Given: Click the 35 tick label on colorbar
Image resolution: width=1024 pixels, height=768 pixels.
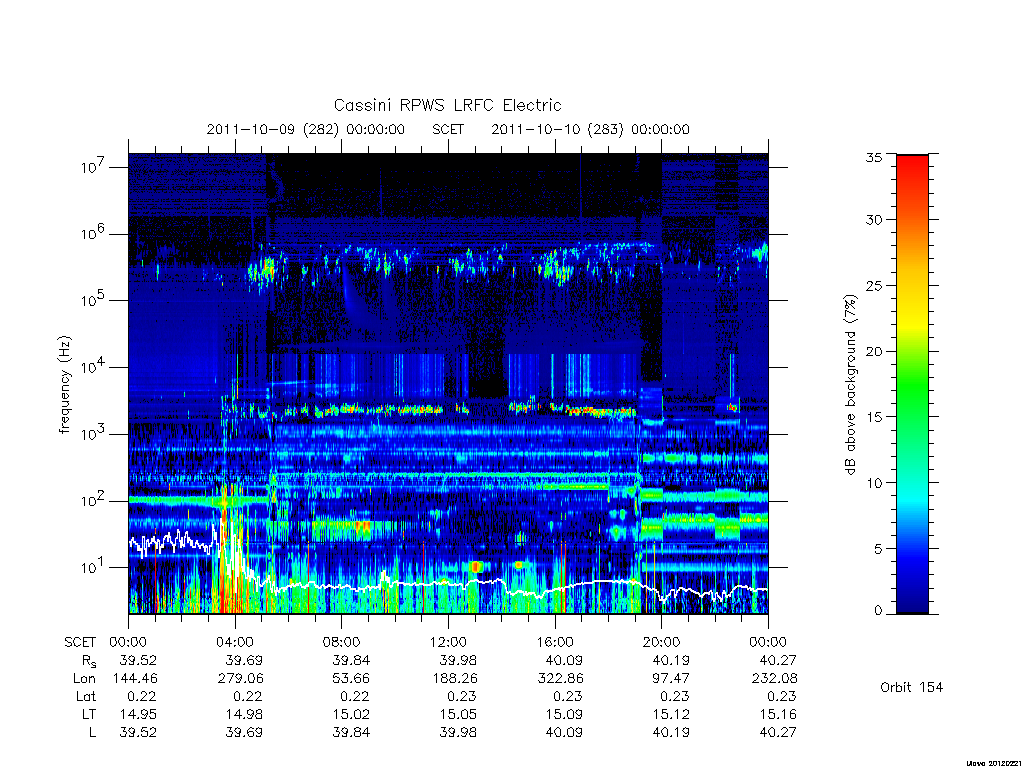Looking at the screenshot, I should [x=874, y=157].
